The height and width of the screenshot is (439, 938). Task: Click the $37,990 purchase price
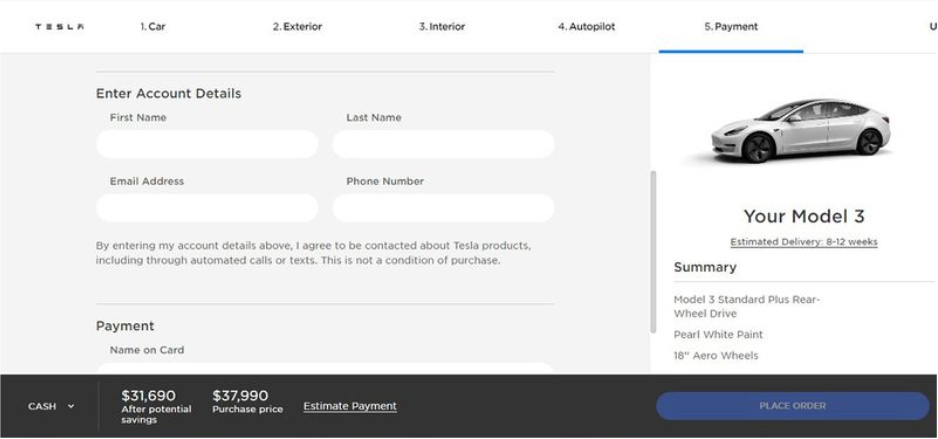pos(240,397)
